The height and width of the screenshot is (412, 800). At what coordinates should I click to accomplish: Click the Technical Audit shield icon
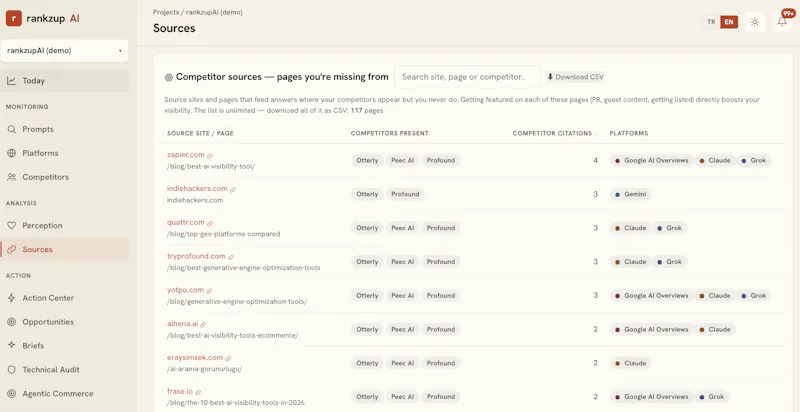click(12, 370)
